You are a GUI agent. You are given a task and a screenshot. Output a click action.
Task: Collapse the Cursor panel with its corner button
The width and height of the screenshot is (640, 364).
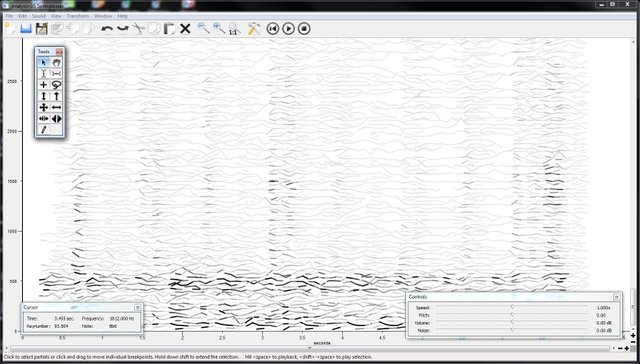pyautogui.click(x=138, y=307)
